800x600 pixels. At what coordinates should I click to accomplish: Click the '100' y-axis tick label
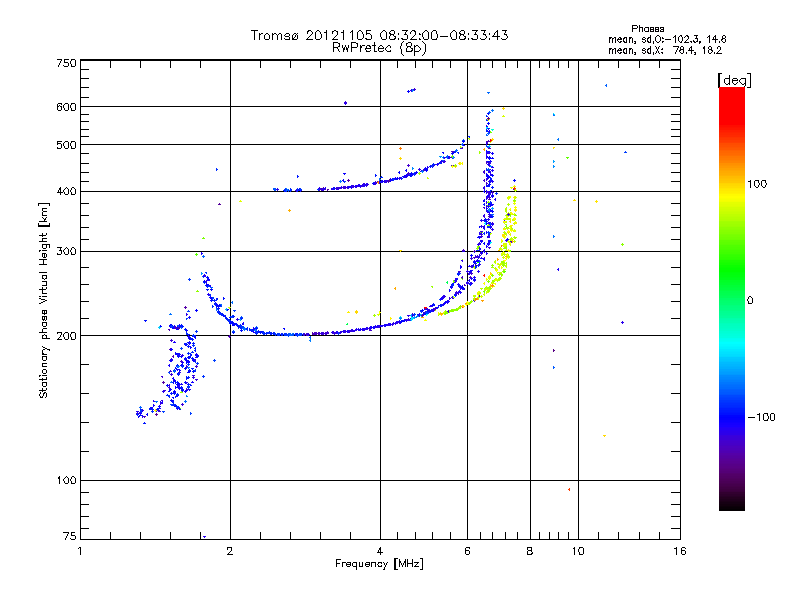point(66,480)
